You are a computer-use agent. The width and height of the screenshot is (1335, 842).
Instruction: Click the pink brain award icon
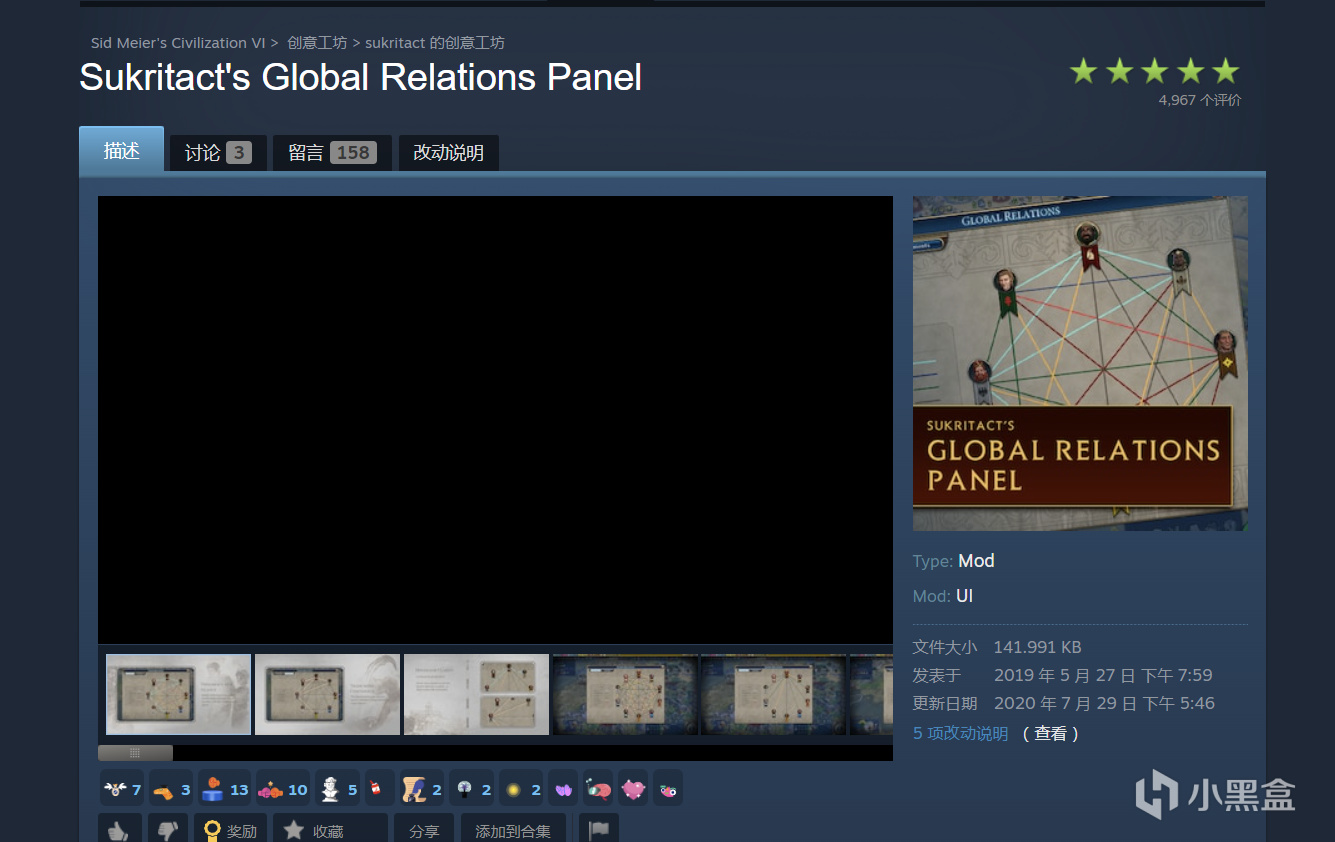pyautogui.click(x=598, y=790)
